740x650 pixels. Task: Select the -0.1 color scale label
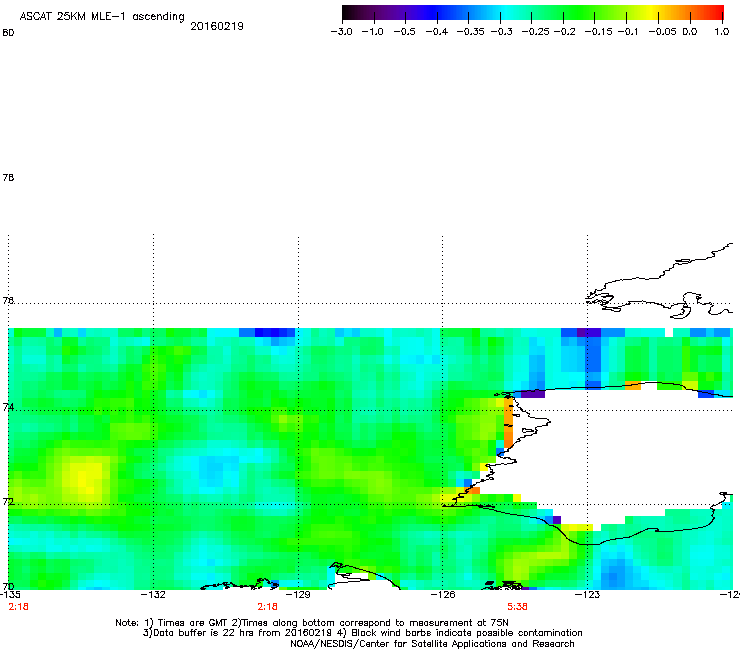click(x=628, y=32)
